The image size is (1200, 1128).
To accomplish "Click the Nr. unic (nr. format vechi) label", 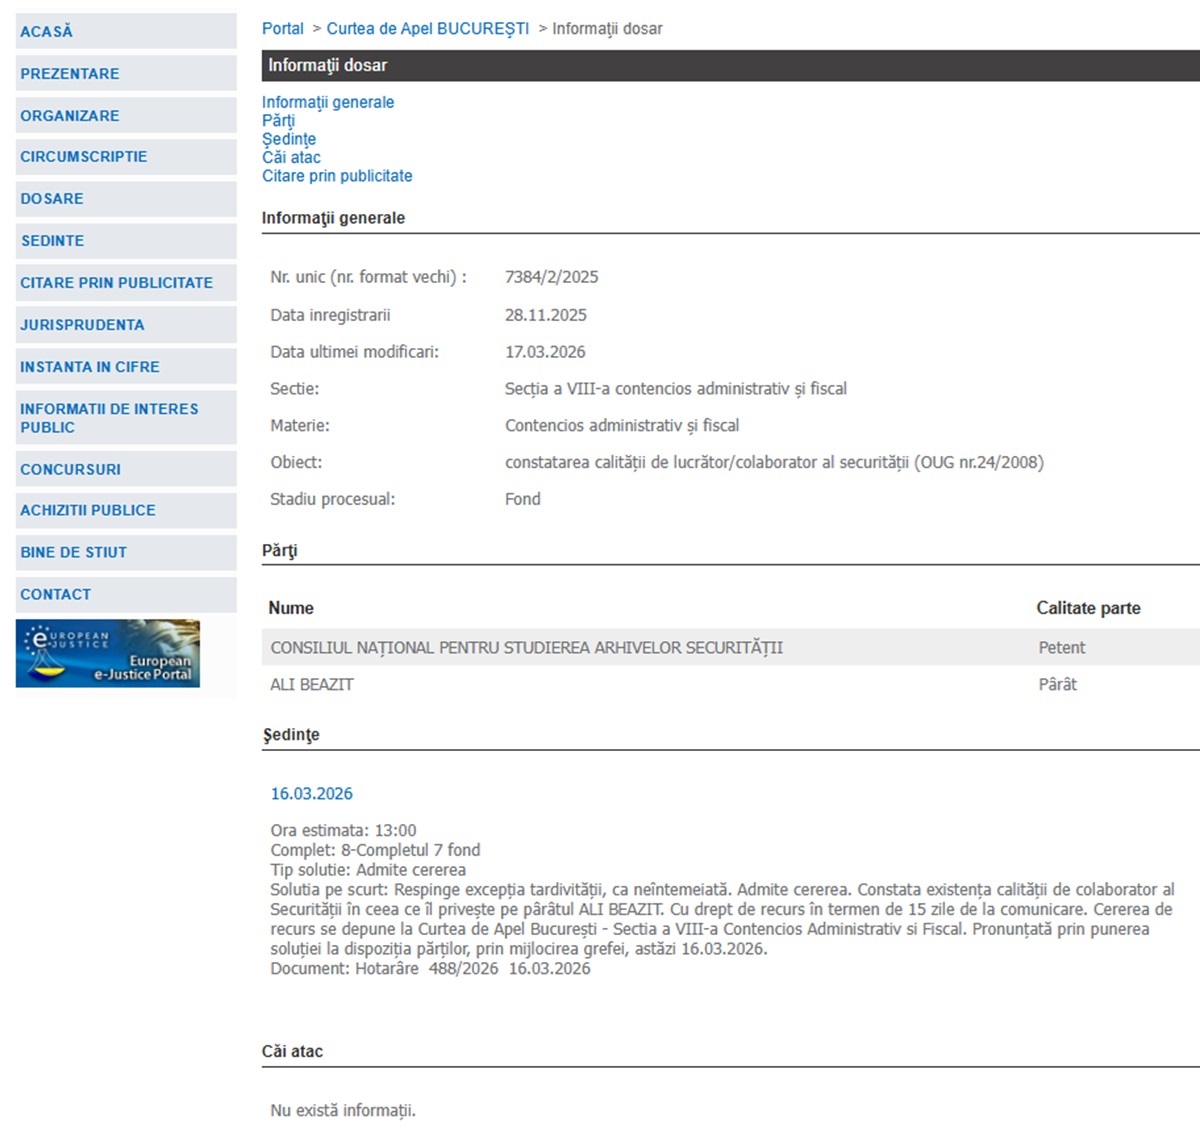I will (368, 277).
